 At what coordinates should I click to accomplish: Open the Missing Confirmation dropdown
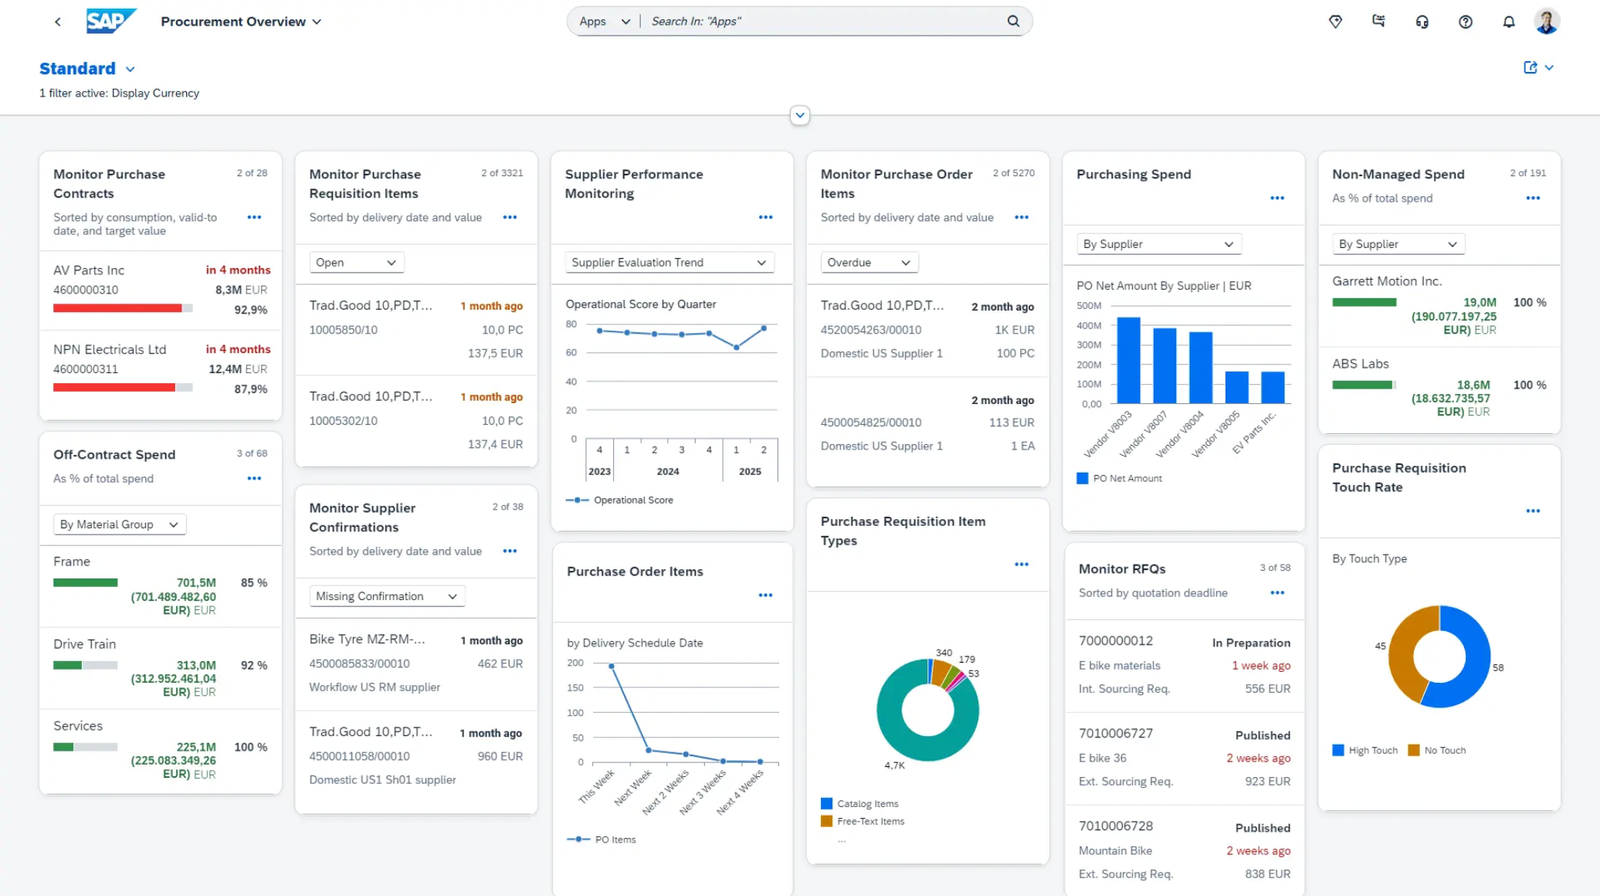coord(386,597)
